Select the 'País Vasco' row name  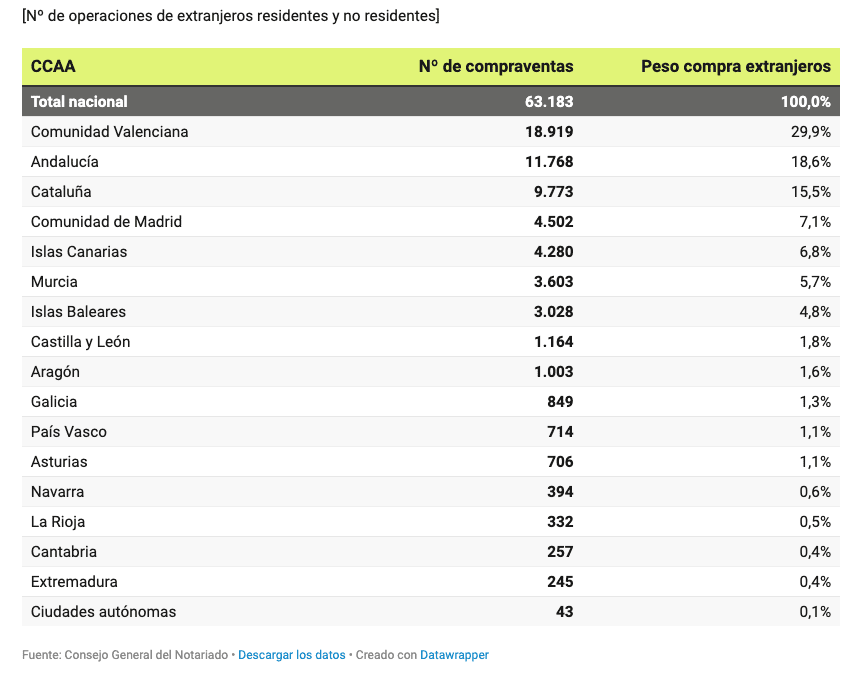(69, 432)
